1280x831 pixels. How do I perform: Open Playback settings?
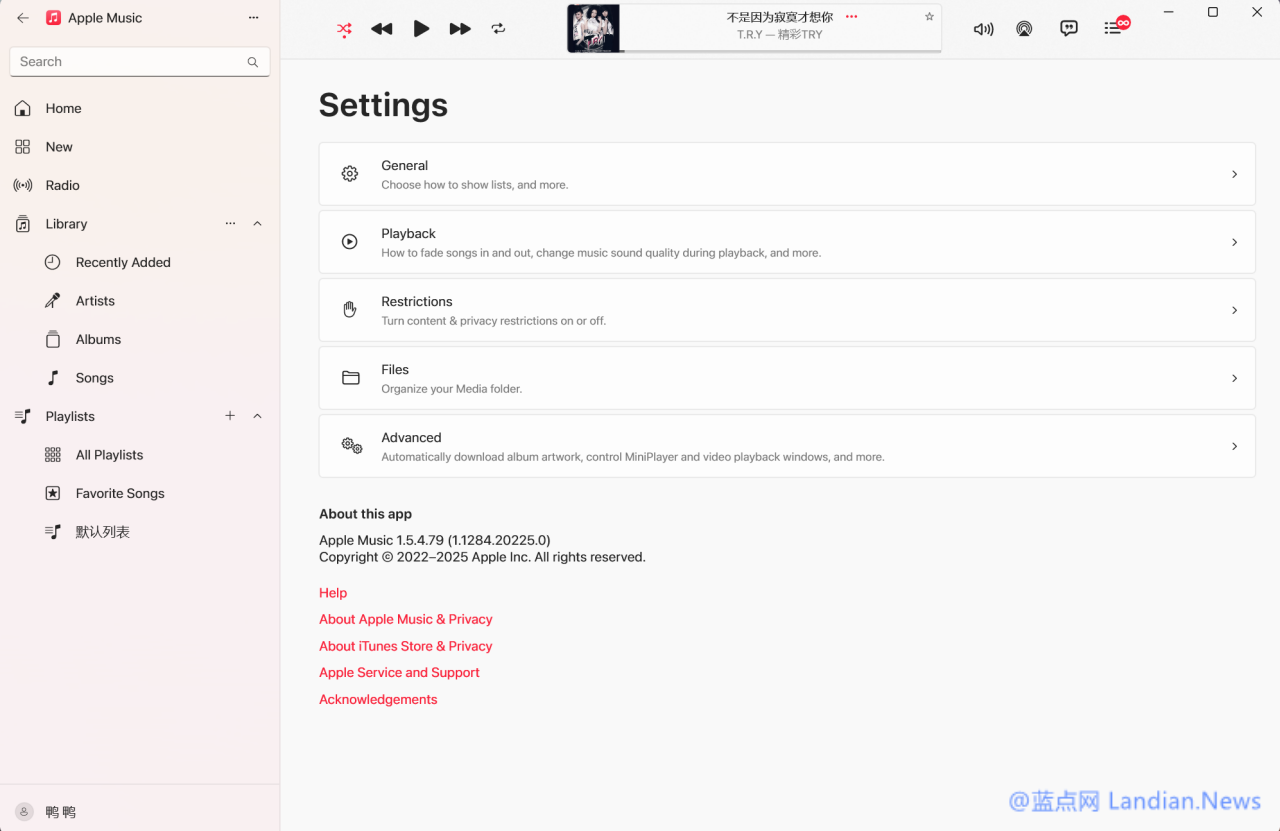coord(787,242)
